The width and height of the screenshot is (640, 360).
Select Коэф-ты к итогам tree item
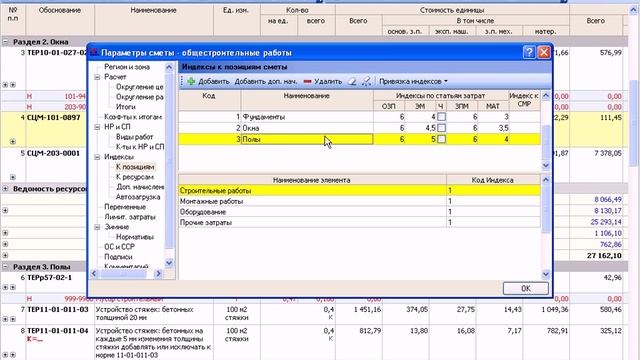(133, 117)
